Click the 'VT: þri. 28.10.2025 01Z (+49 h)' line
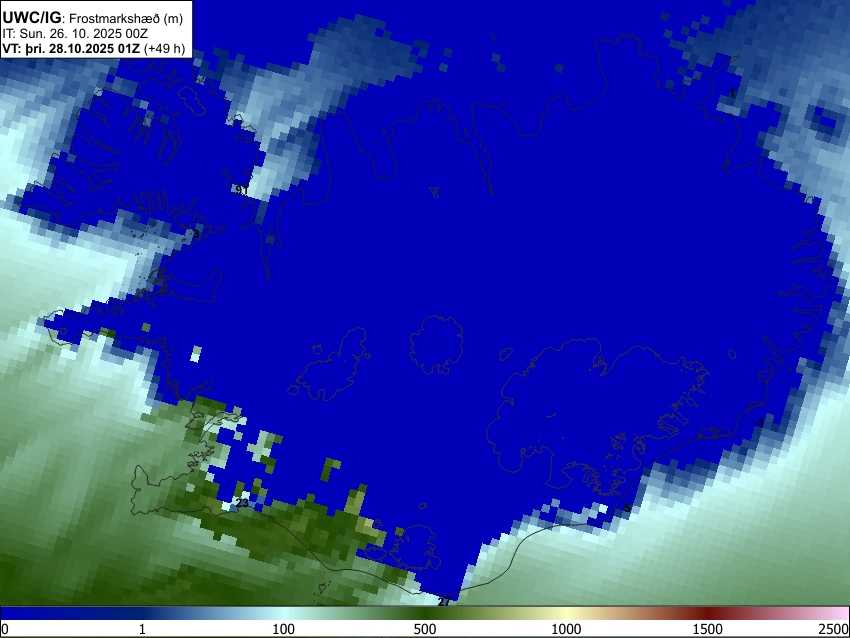 click(x=94, y=48)
